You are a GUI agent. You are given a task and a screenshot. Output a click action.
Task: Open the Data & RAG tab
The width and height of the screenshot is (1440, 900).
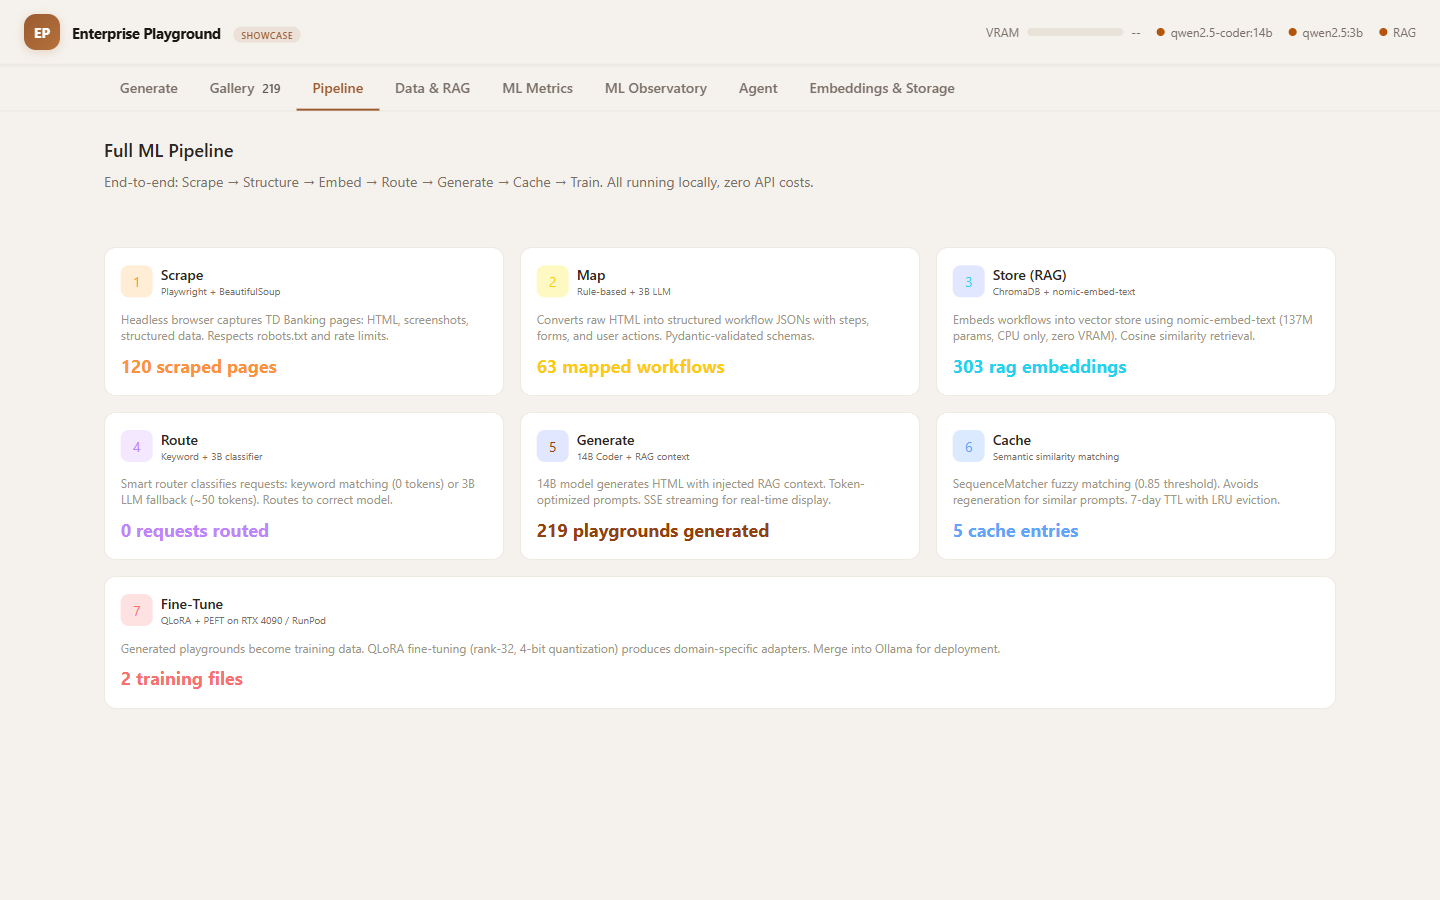click(432, 88)
